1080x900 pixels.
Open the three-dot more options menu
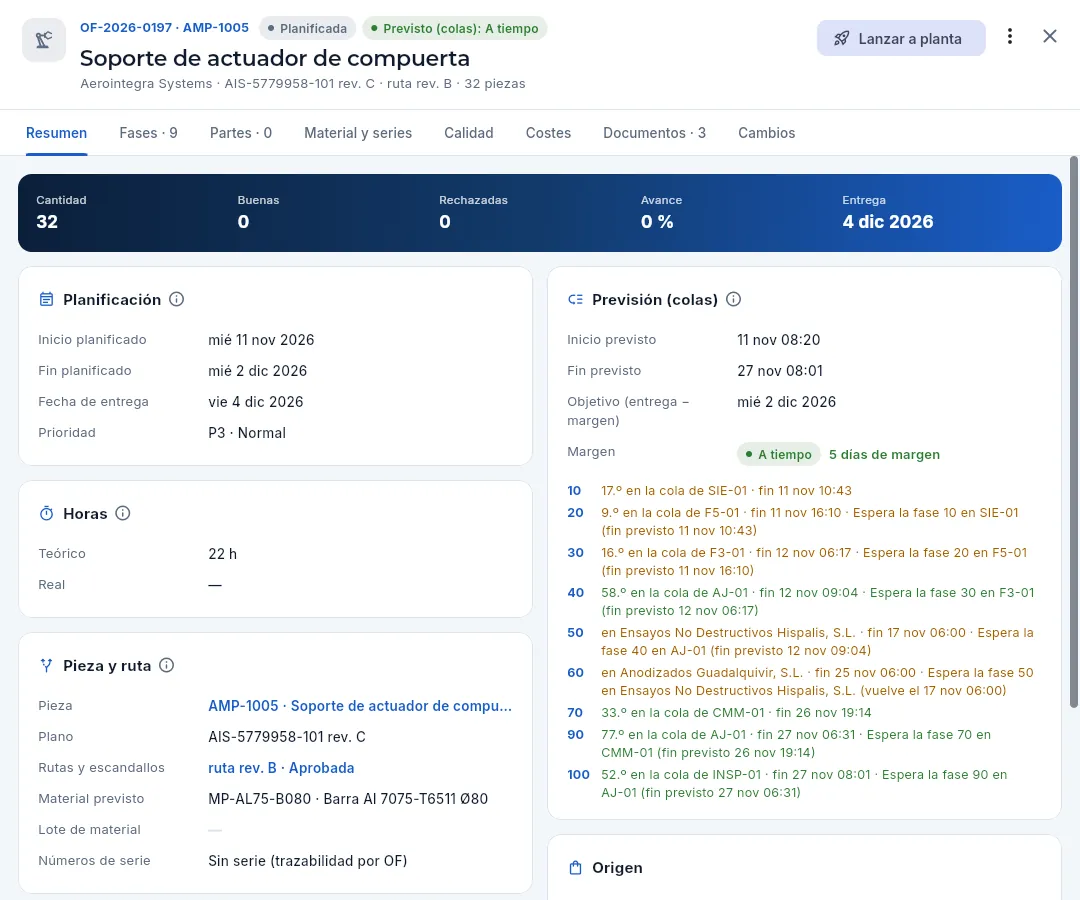pos(1010,36)
